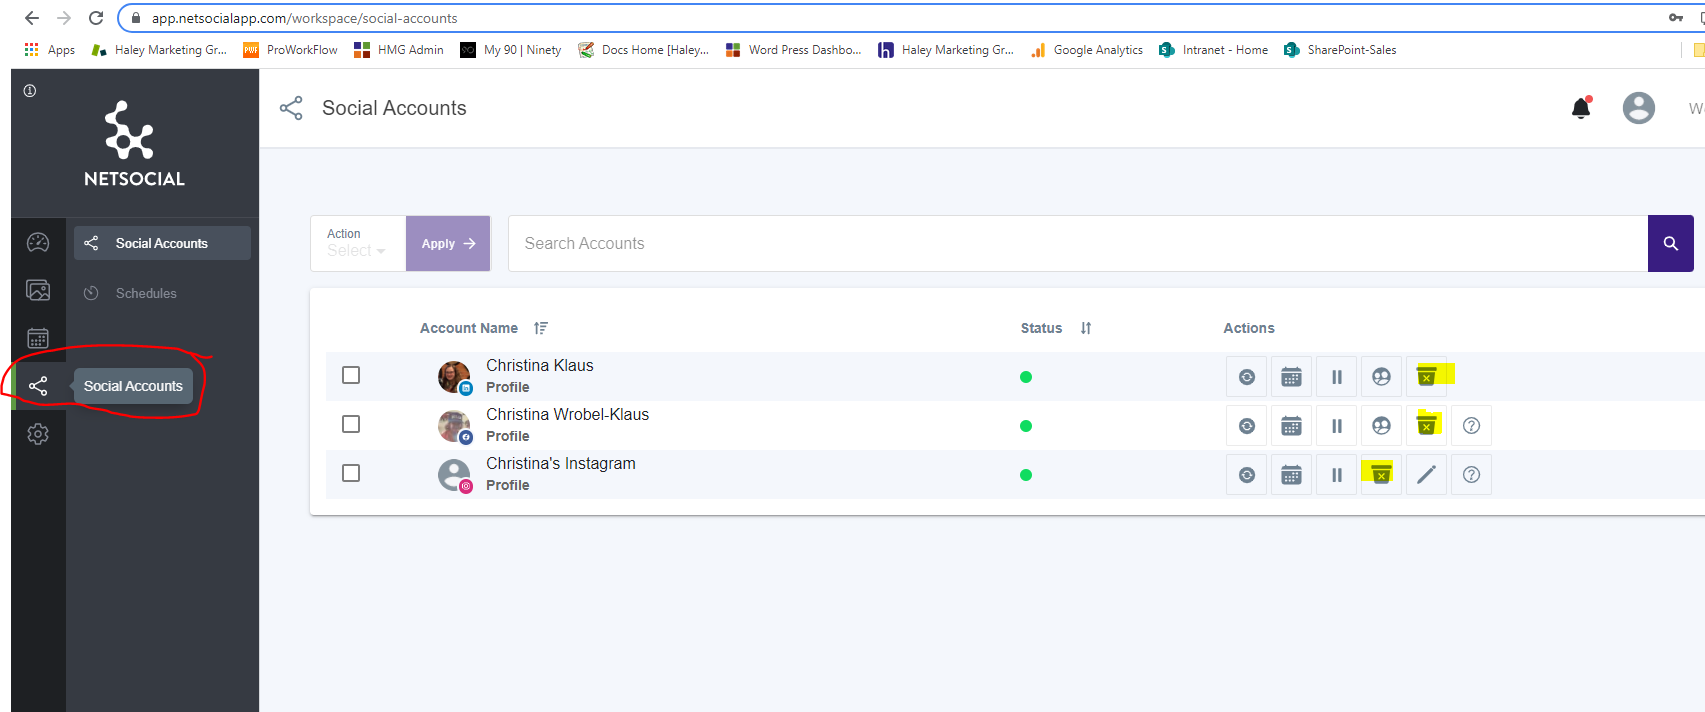Click Christina Wrobel-Klaus profile picture

point(454,426)
